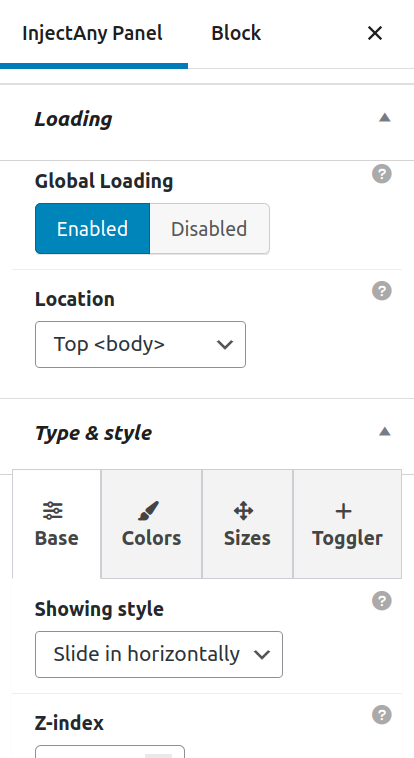The width and height of the screenshot is (414, 758).
Task: Set Global Loading to Enabled
Action: [92, 229]
